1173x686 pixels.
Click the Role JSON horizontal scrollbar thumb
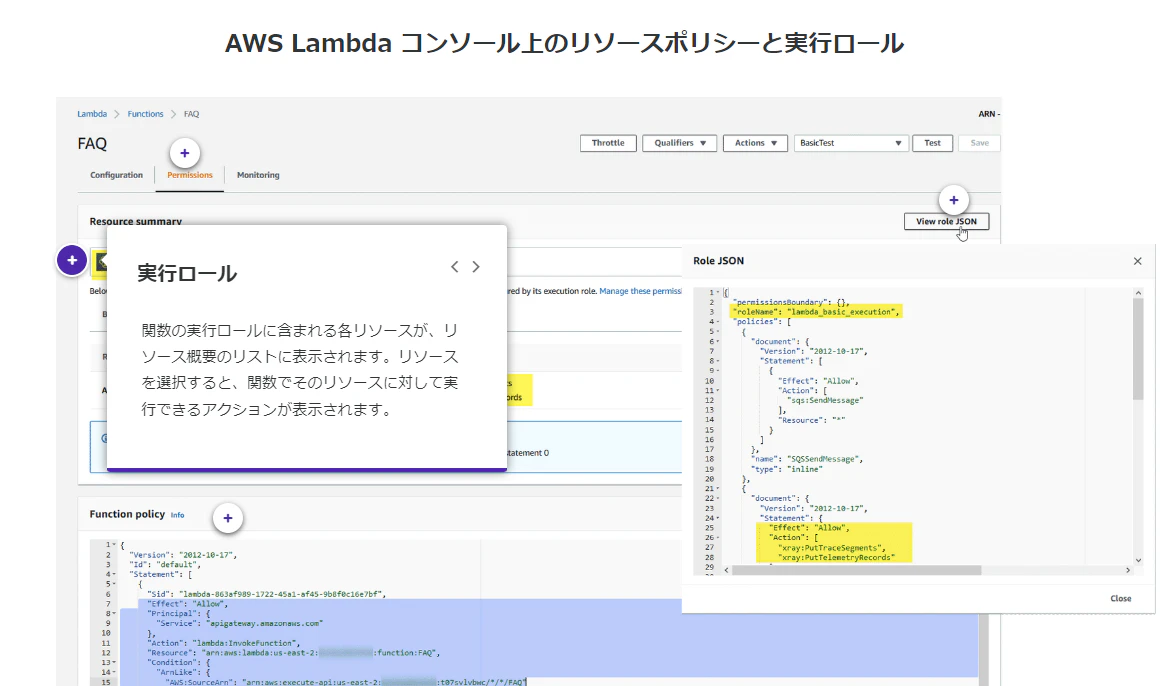[857, 570]
